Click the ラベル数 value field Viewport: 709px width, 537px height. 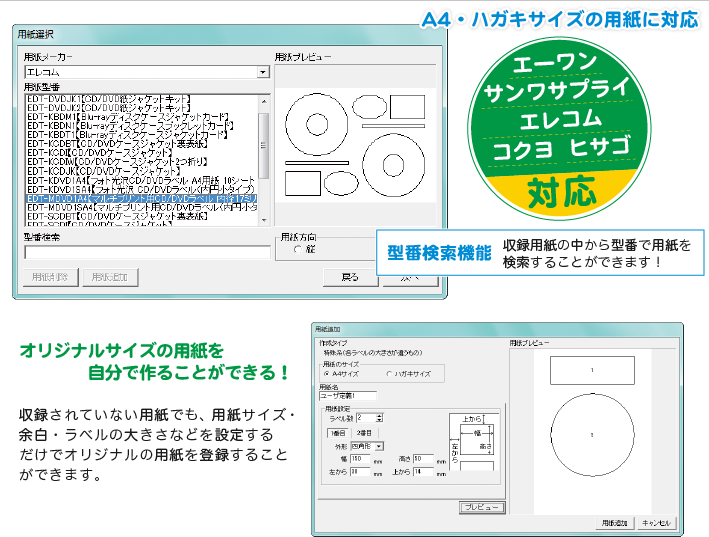(366, 418)
